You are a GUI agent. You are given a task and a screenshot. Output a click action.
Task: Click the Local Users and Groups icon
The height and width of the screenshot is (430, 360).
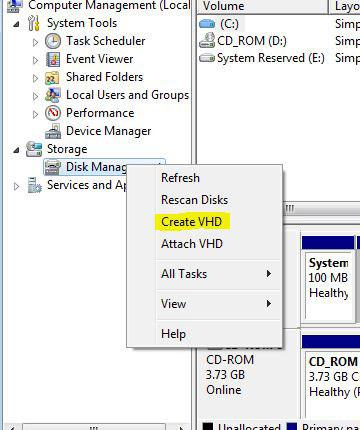tap(53, 95)
